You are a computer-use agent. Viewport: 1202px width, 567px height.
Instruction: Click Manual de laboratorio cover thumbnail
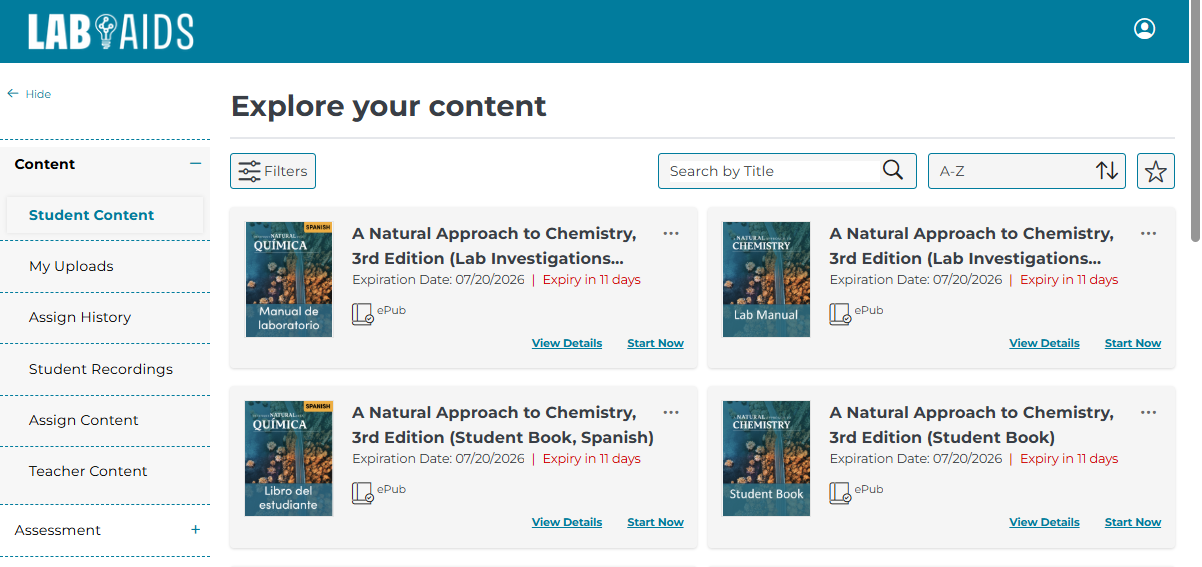pyautogui.click(x=289, y=279)
